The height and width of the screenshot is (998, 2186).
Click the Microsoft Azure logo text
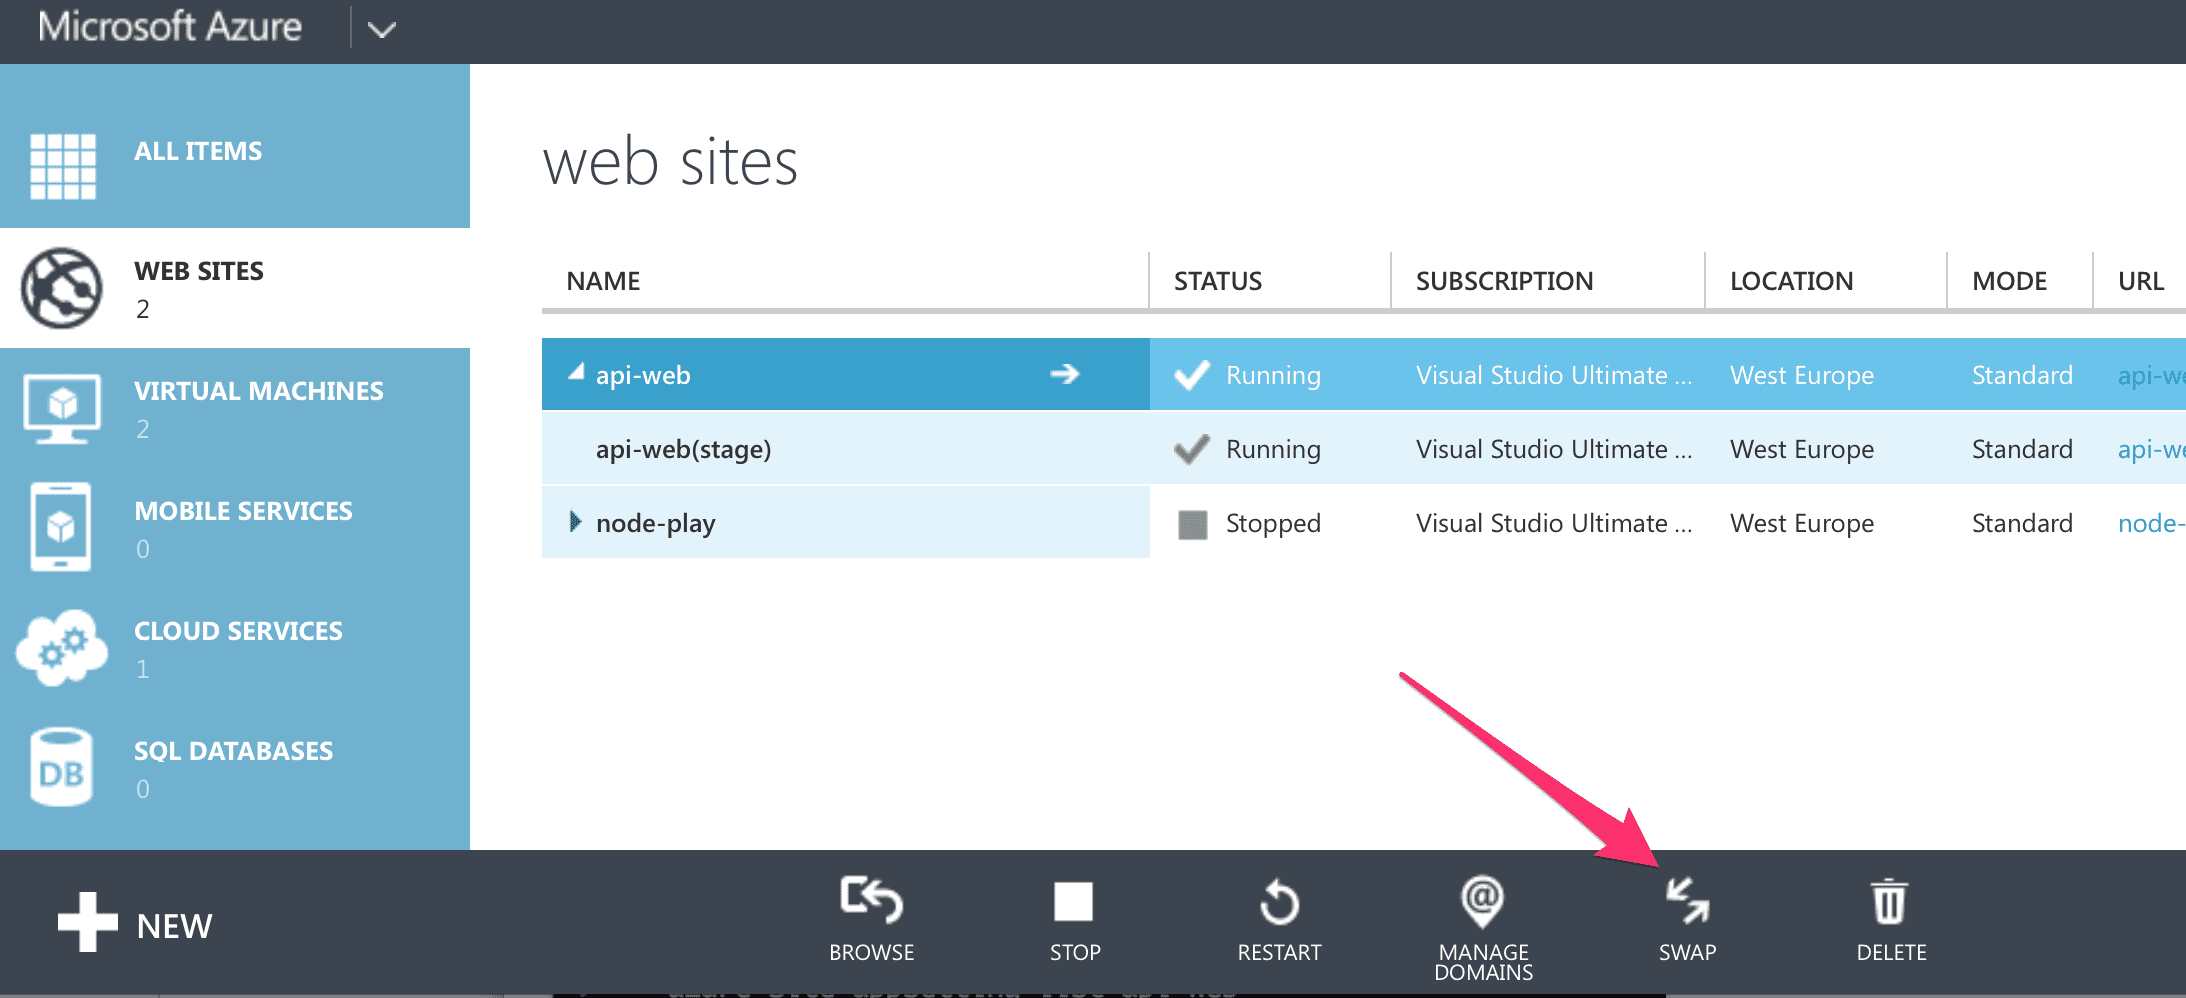(170, 27)
